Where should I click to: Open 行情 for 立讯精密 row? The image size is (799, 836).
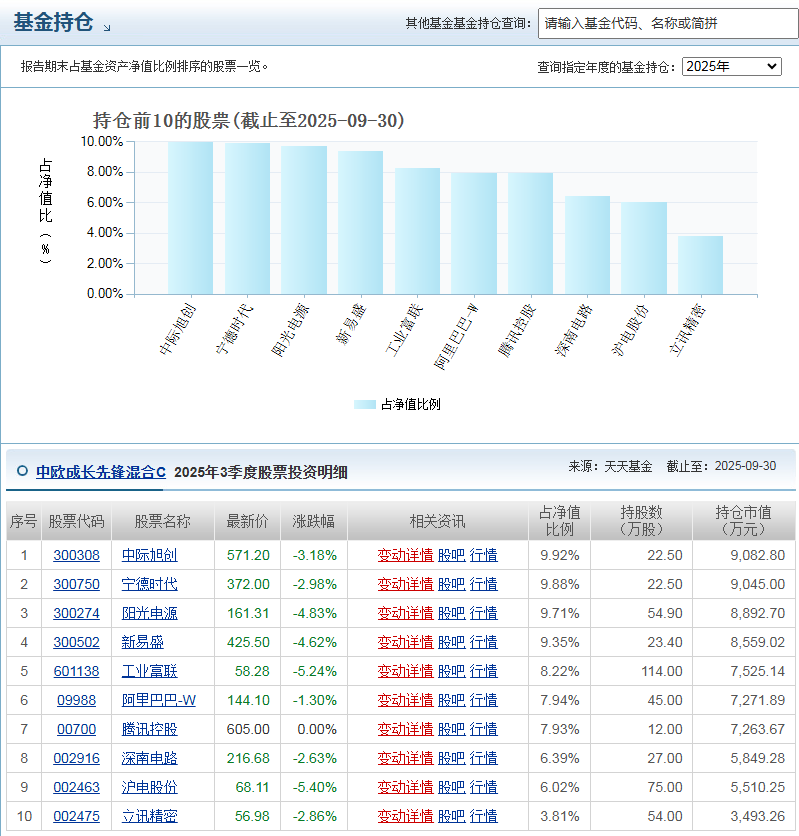click(x=483, y=816)
